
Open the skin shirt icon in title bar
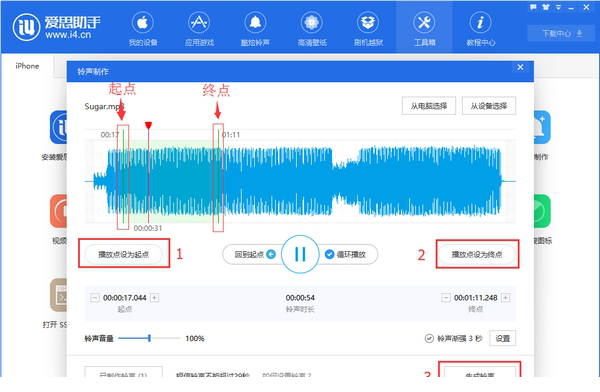tap(546, 7)
